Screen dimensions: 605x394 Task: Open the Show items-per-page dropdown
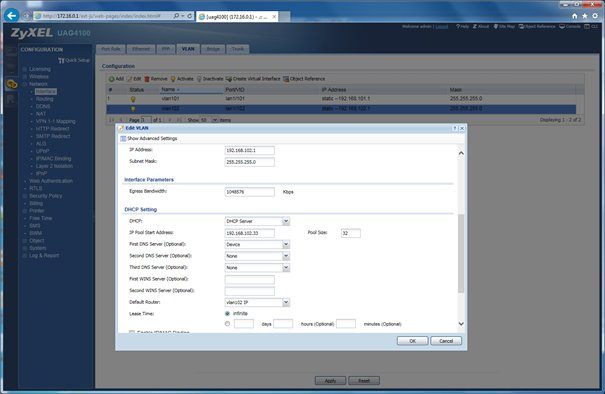pos(215,120)
